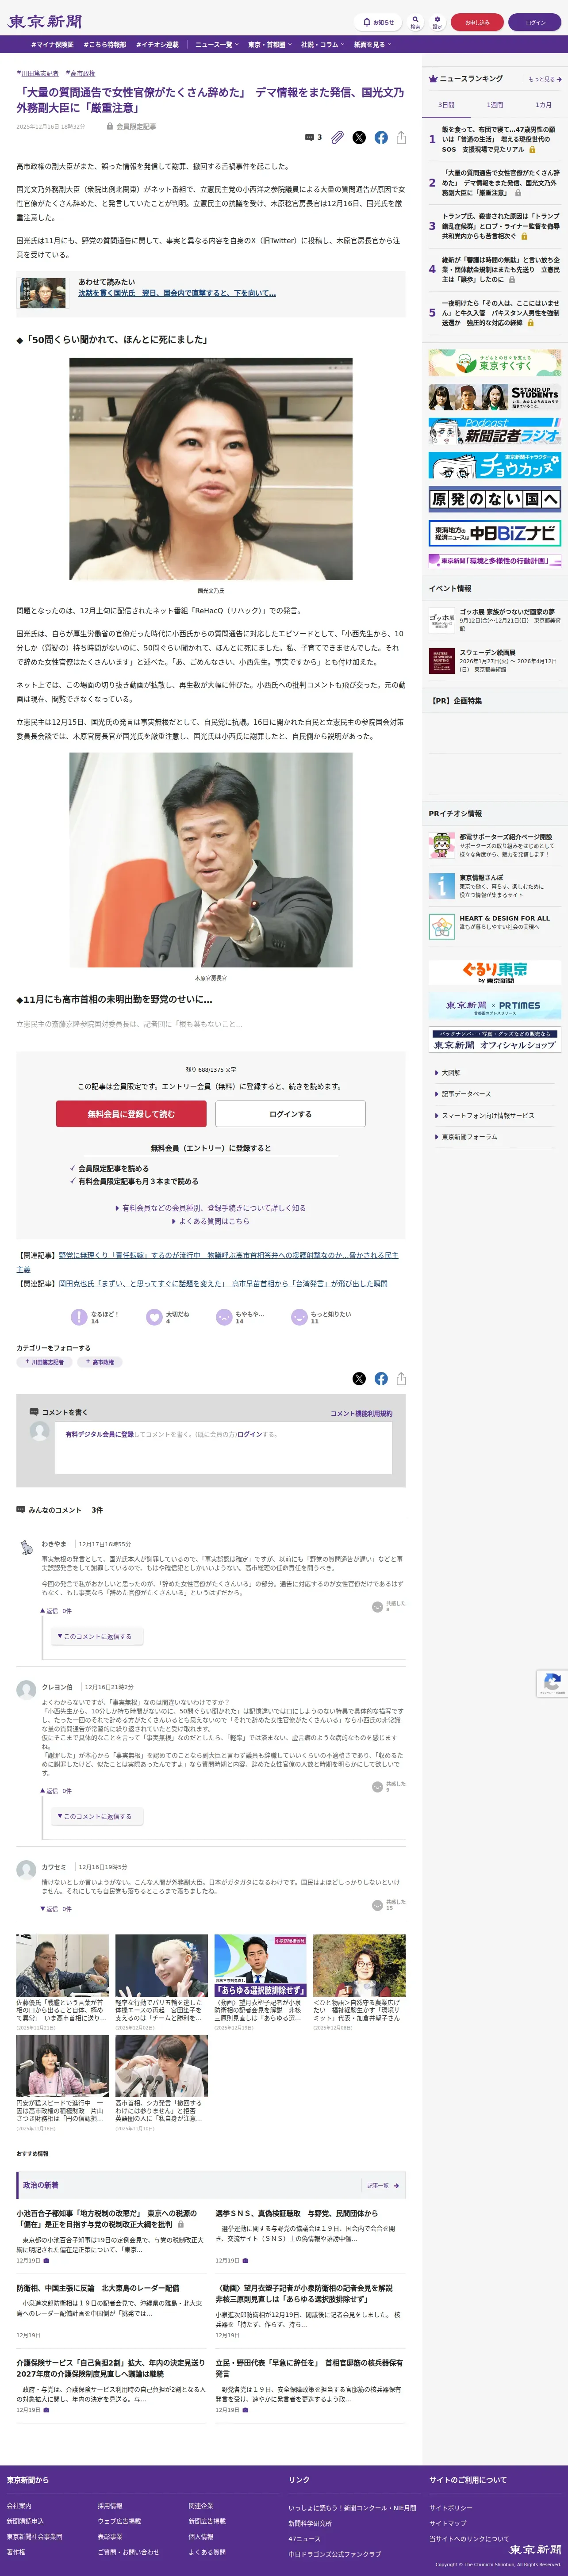Screen dimensions: 568x2576
Task: Click the ログインする button in paywall box
Action: (x=290, y=1113)
